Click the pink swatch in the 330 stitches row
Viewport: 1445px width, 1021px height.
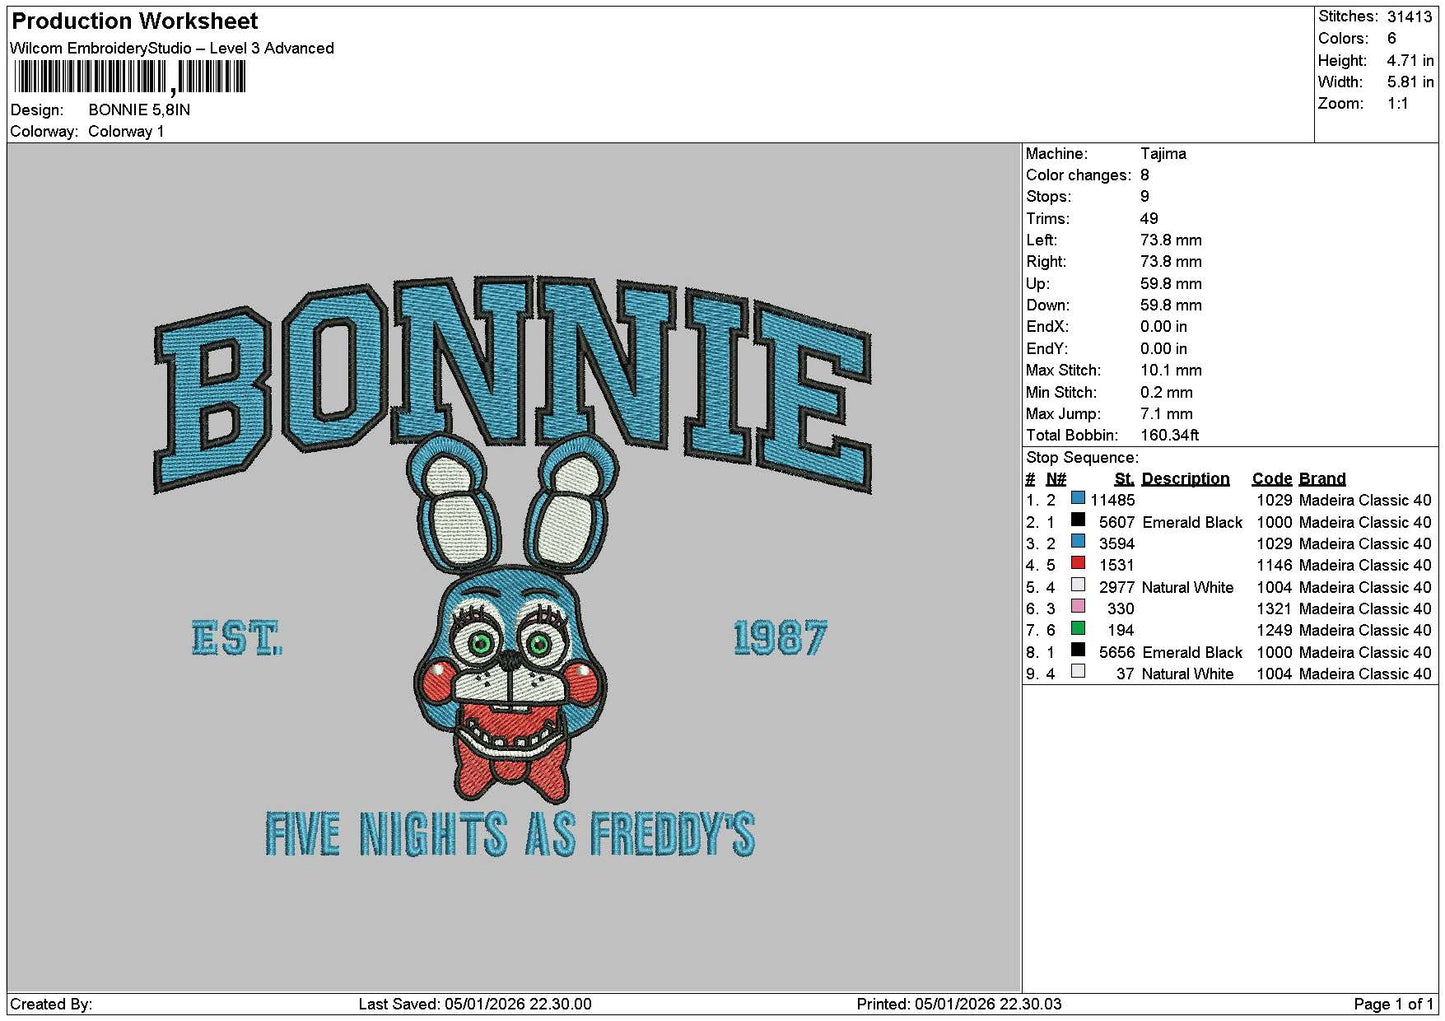click(1078, 607)
